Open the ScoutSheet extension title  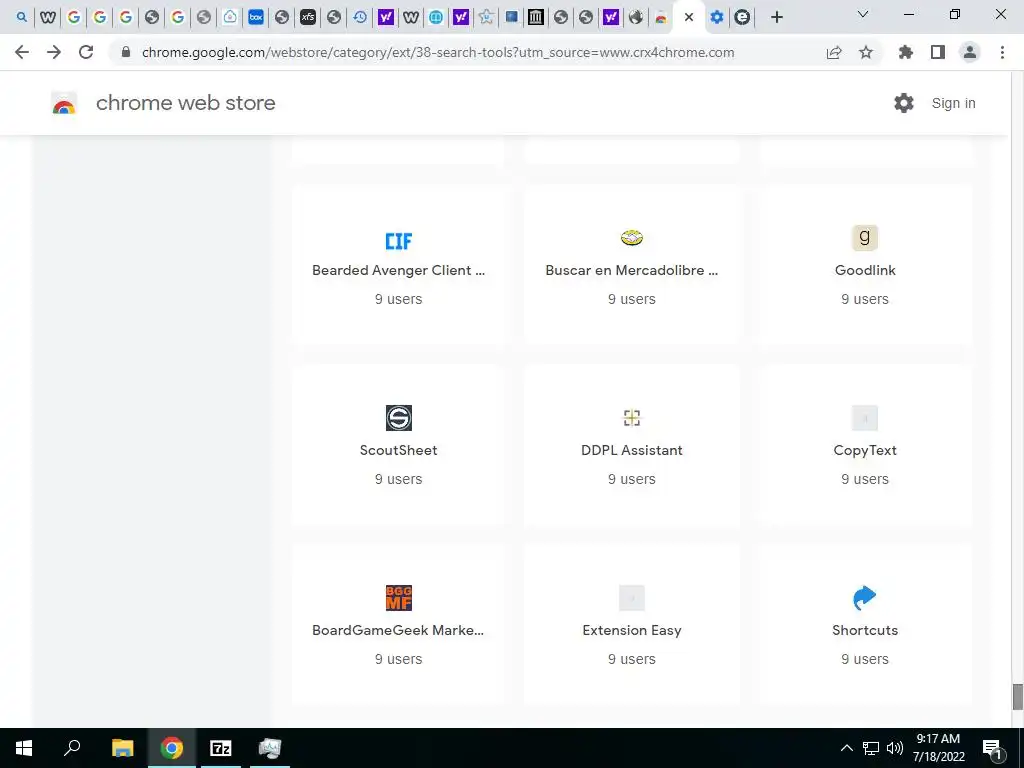pos(398,450)
